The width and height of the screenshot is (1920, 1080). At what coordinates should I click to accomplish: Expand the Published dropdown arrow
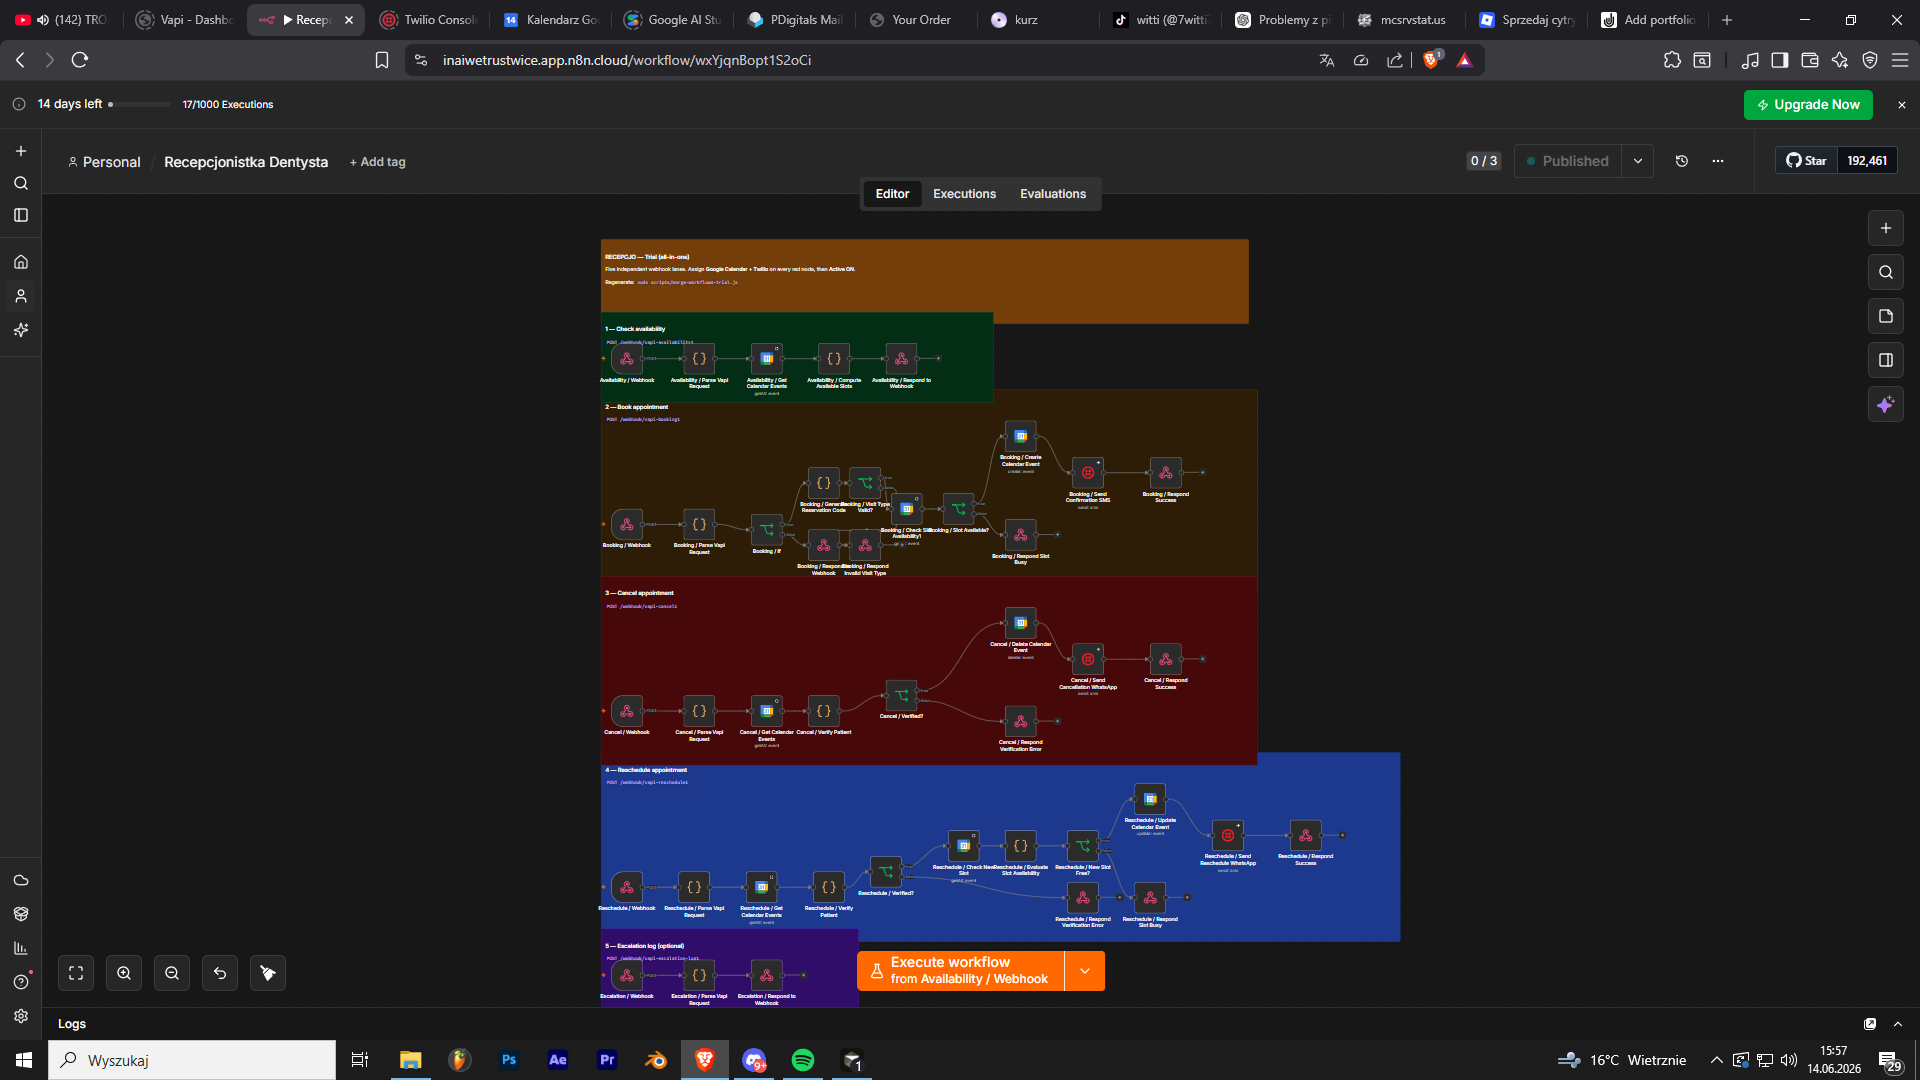1638,161
